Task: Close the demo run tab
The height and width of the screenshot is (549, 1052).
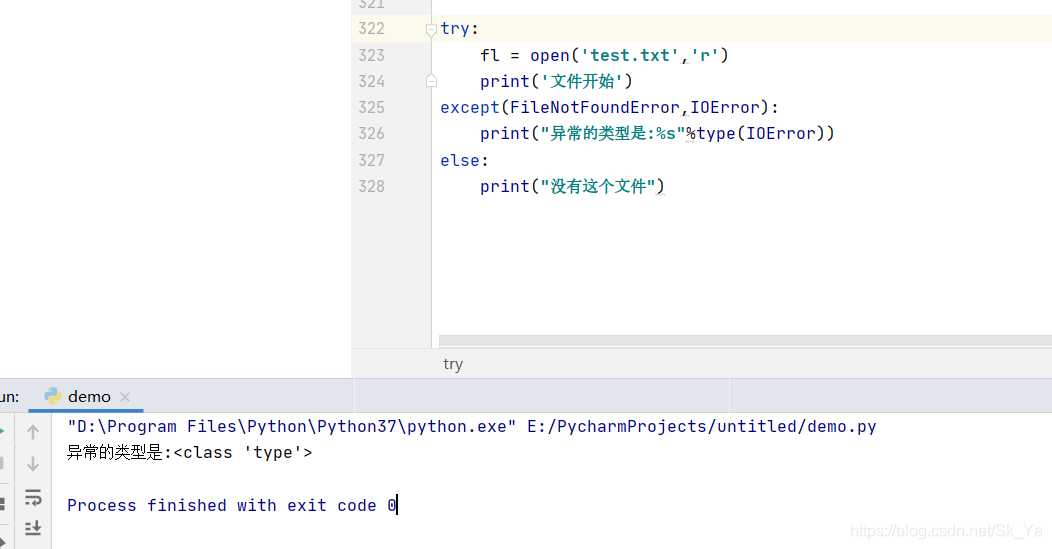Action: [x=125, y=397]
